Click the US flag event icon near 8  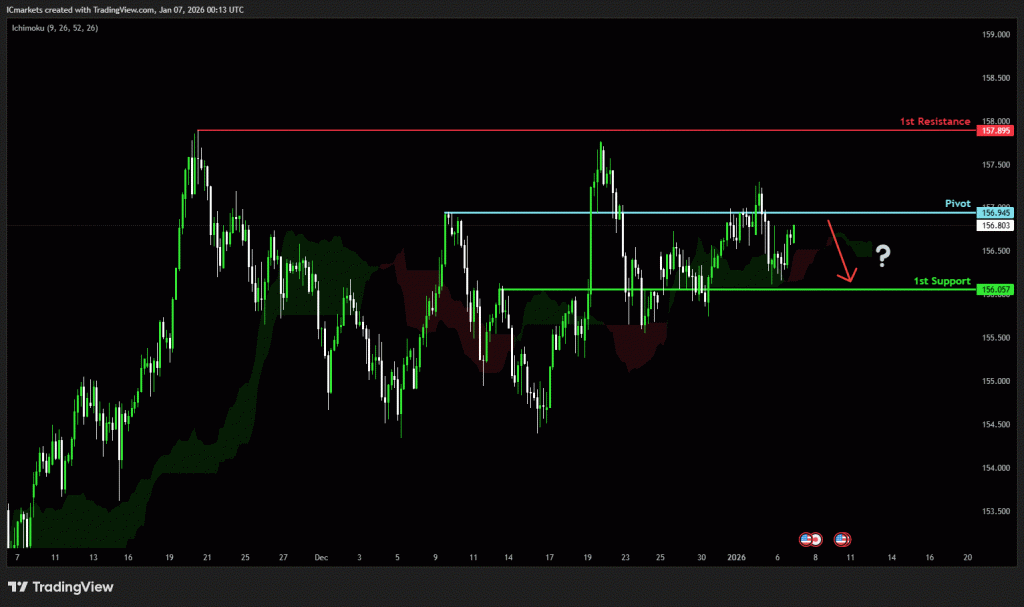806,539
